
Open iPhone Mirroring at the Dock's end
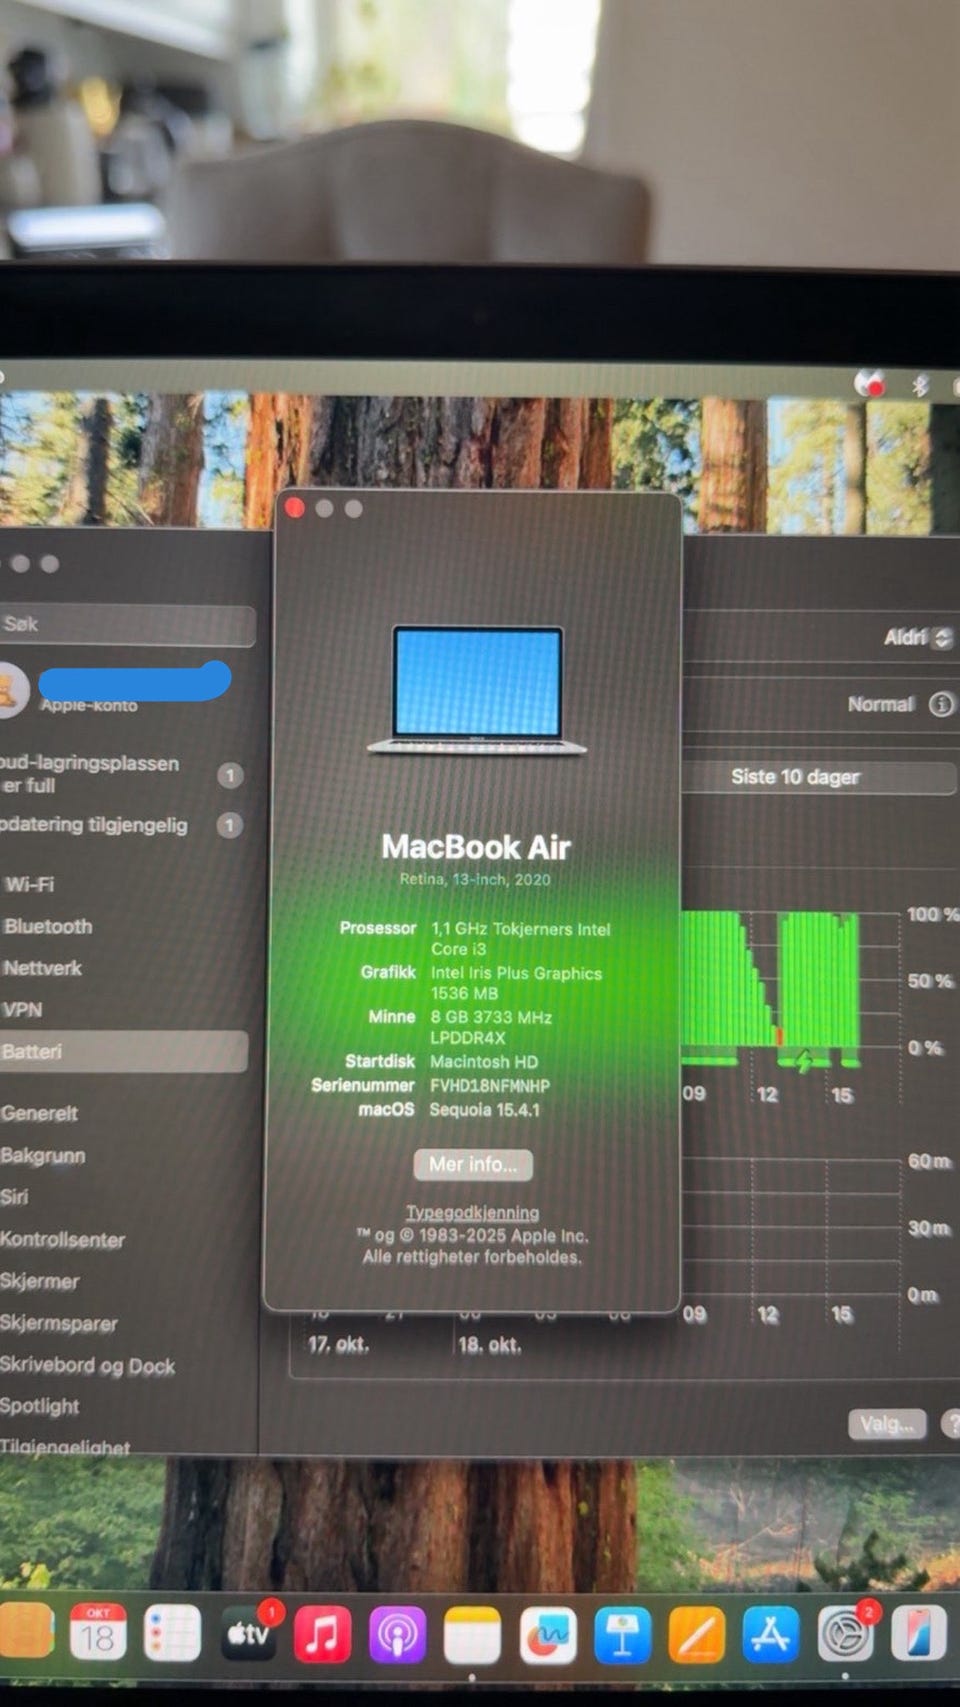pos(918,1632)
